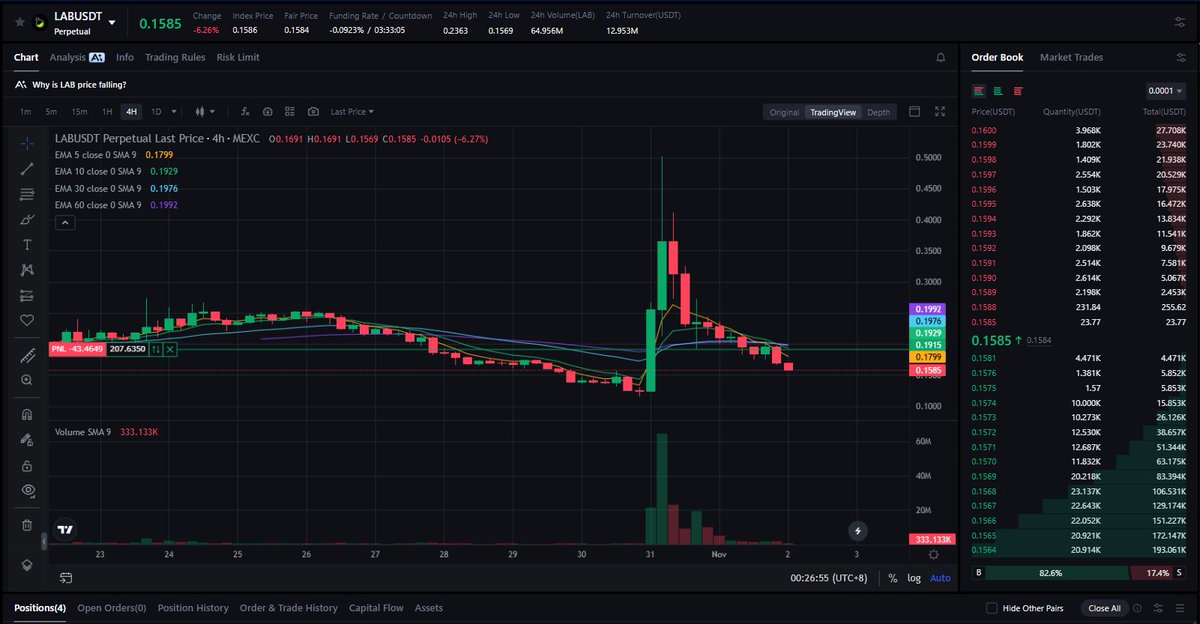
Task: Click the trash icon to remove drawings
Action: click(27, 524)
